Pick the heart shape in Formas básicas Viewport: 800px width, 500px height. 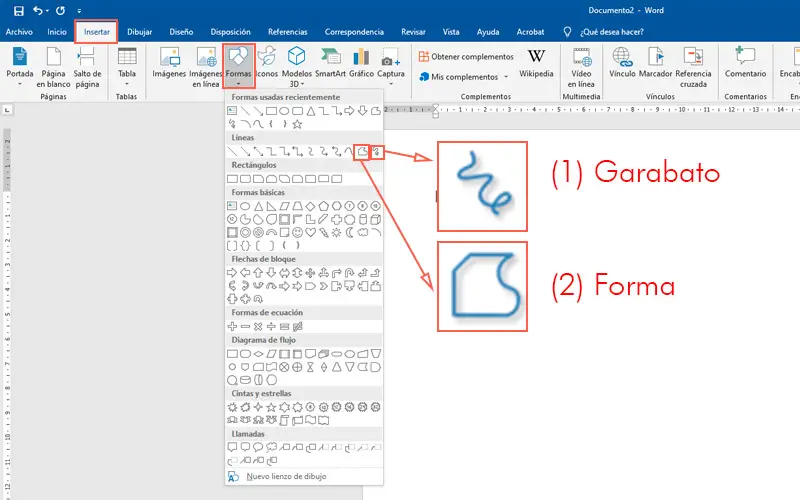[310, 233]
